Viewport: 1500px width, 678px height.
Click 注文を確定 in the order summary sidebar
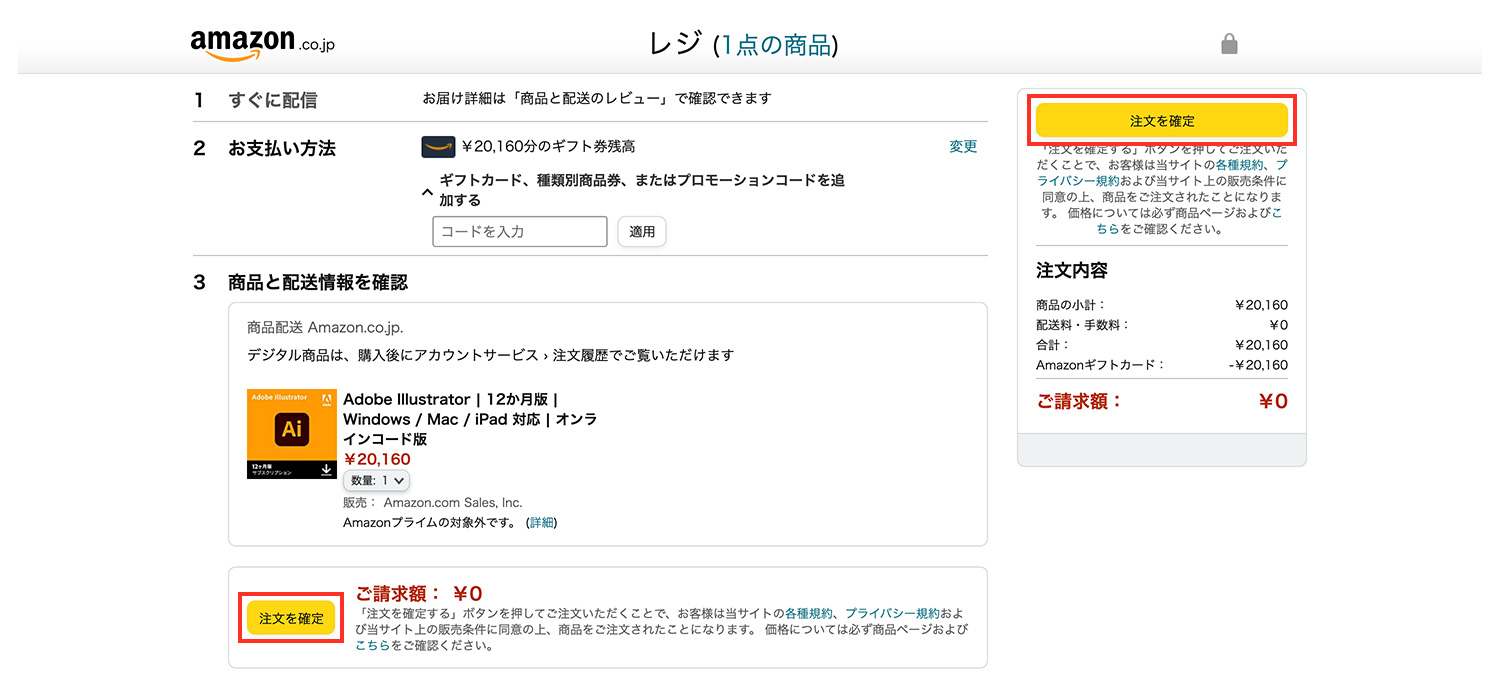point(1162,120)
